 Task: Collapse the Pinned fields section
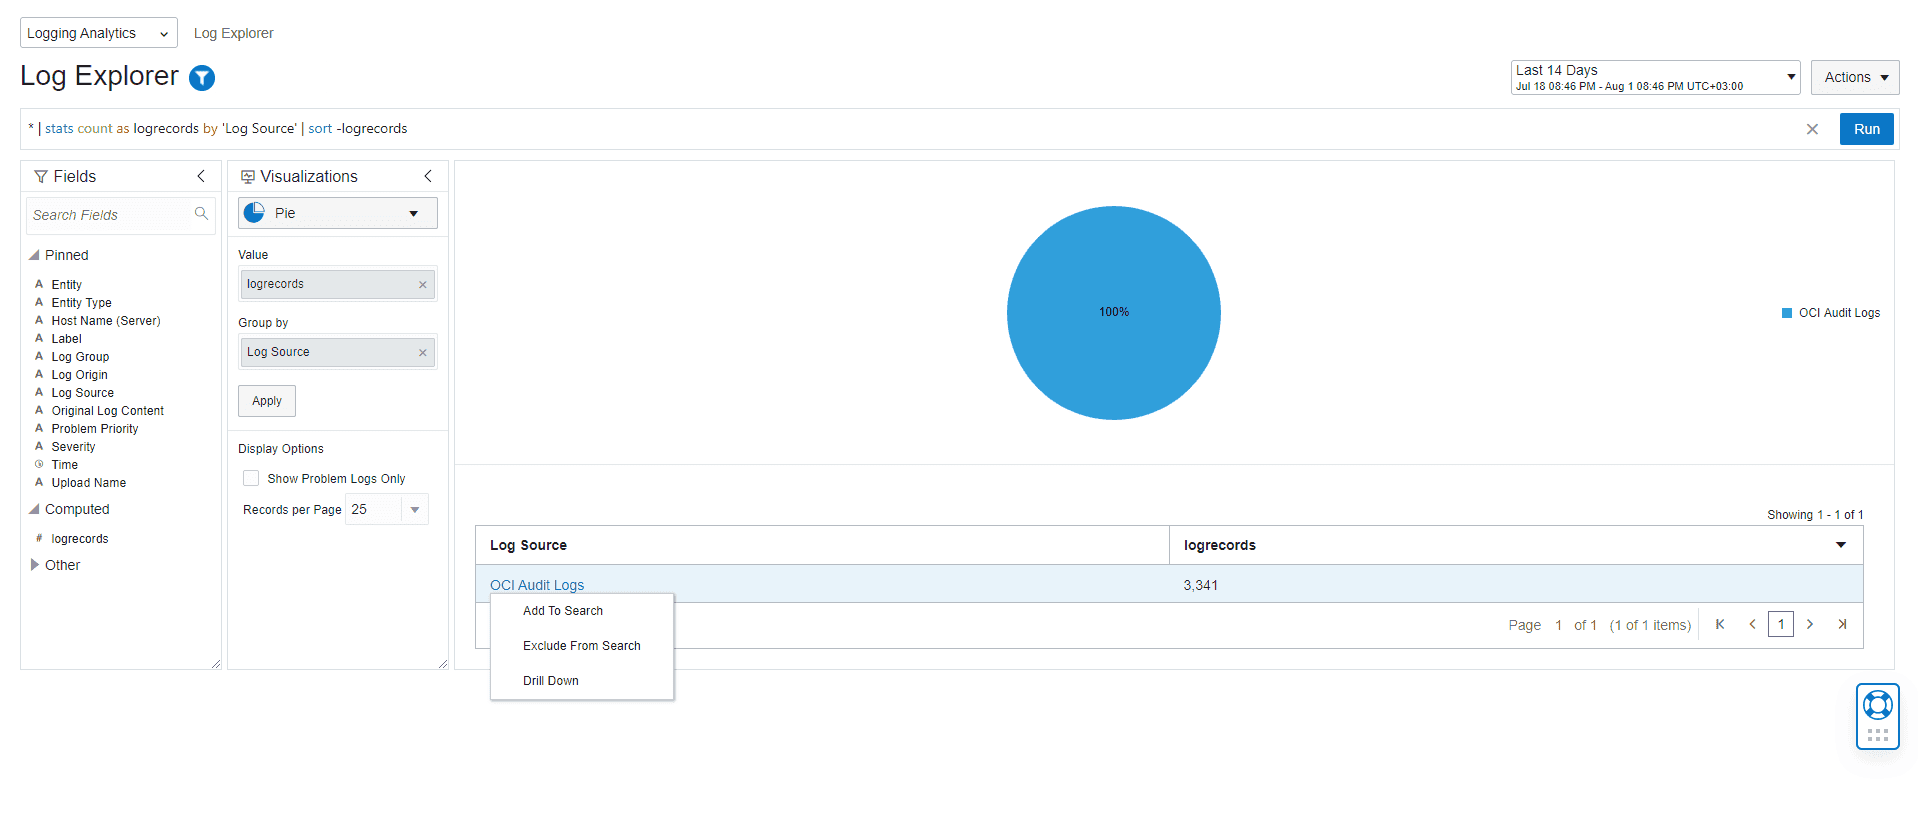pyautogui.click(x=35, y=256)
